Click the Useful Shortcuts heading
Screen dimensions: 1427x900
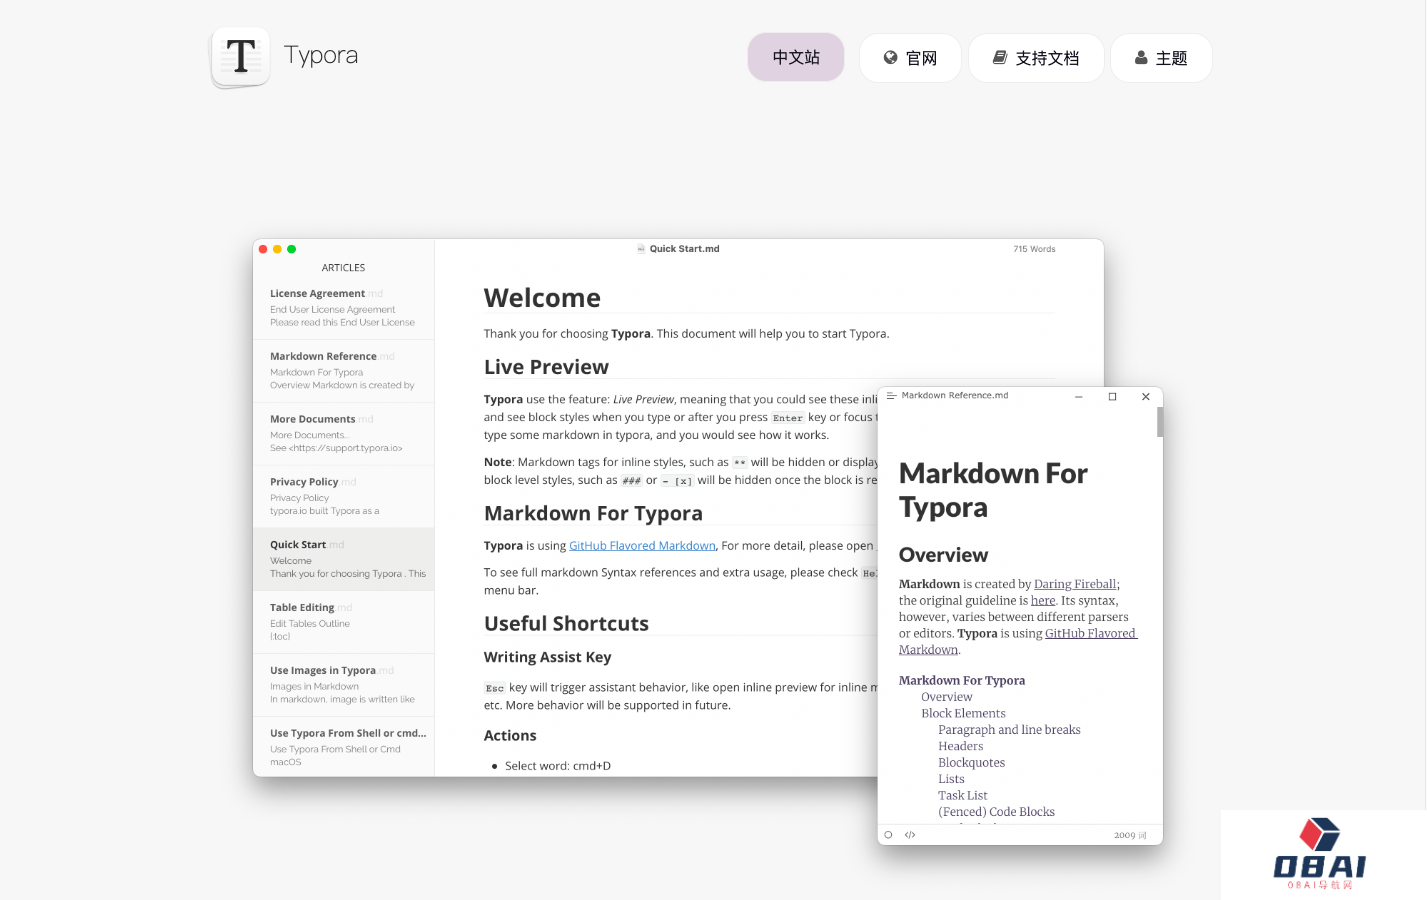click(566, 624)
